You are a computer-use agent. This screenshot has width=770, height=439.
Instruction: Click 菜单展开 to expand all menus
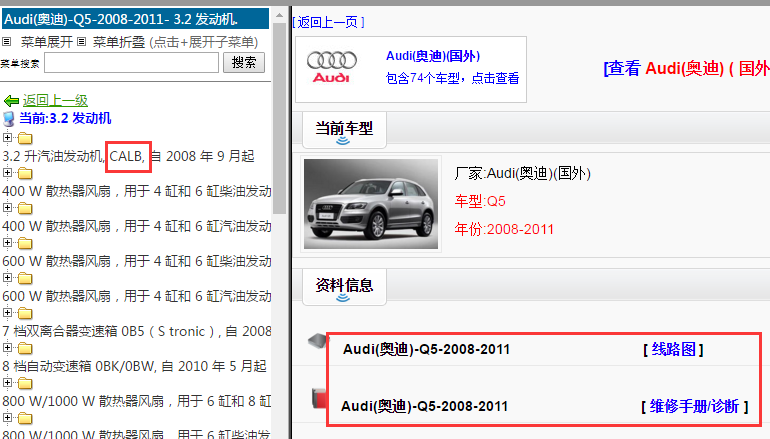47,42
